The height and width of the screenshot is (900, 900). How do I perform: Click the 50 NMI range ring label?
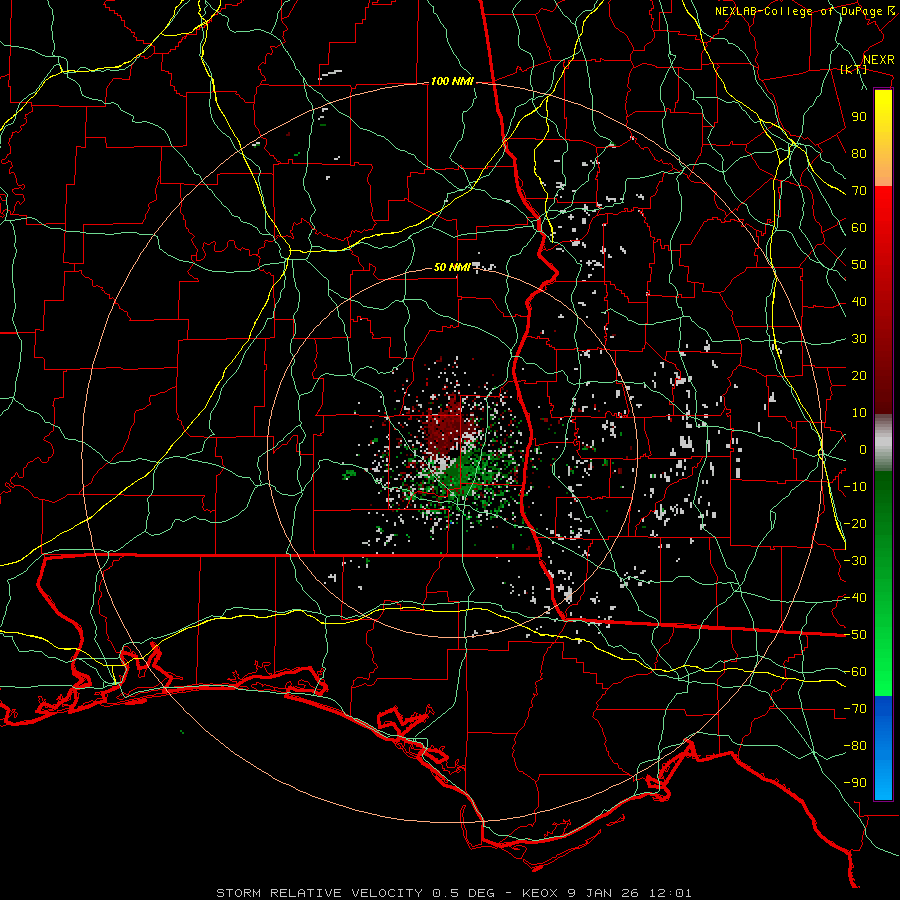(x=452, y=267)
